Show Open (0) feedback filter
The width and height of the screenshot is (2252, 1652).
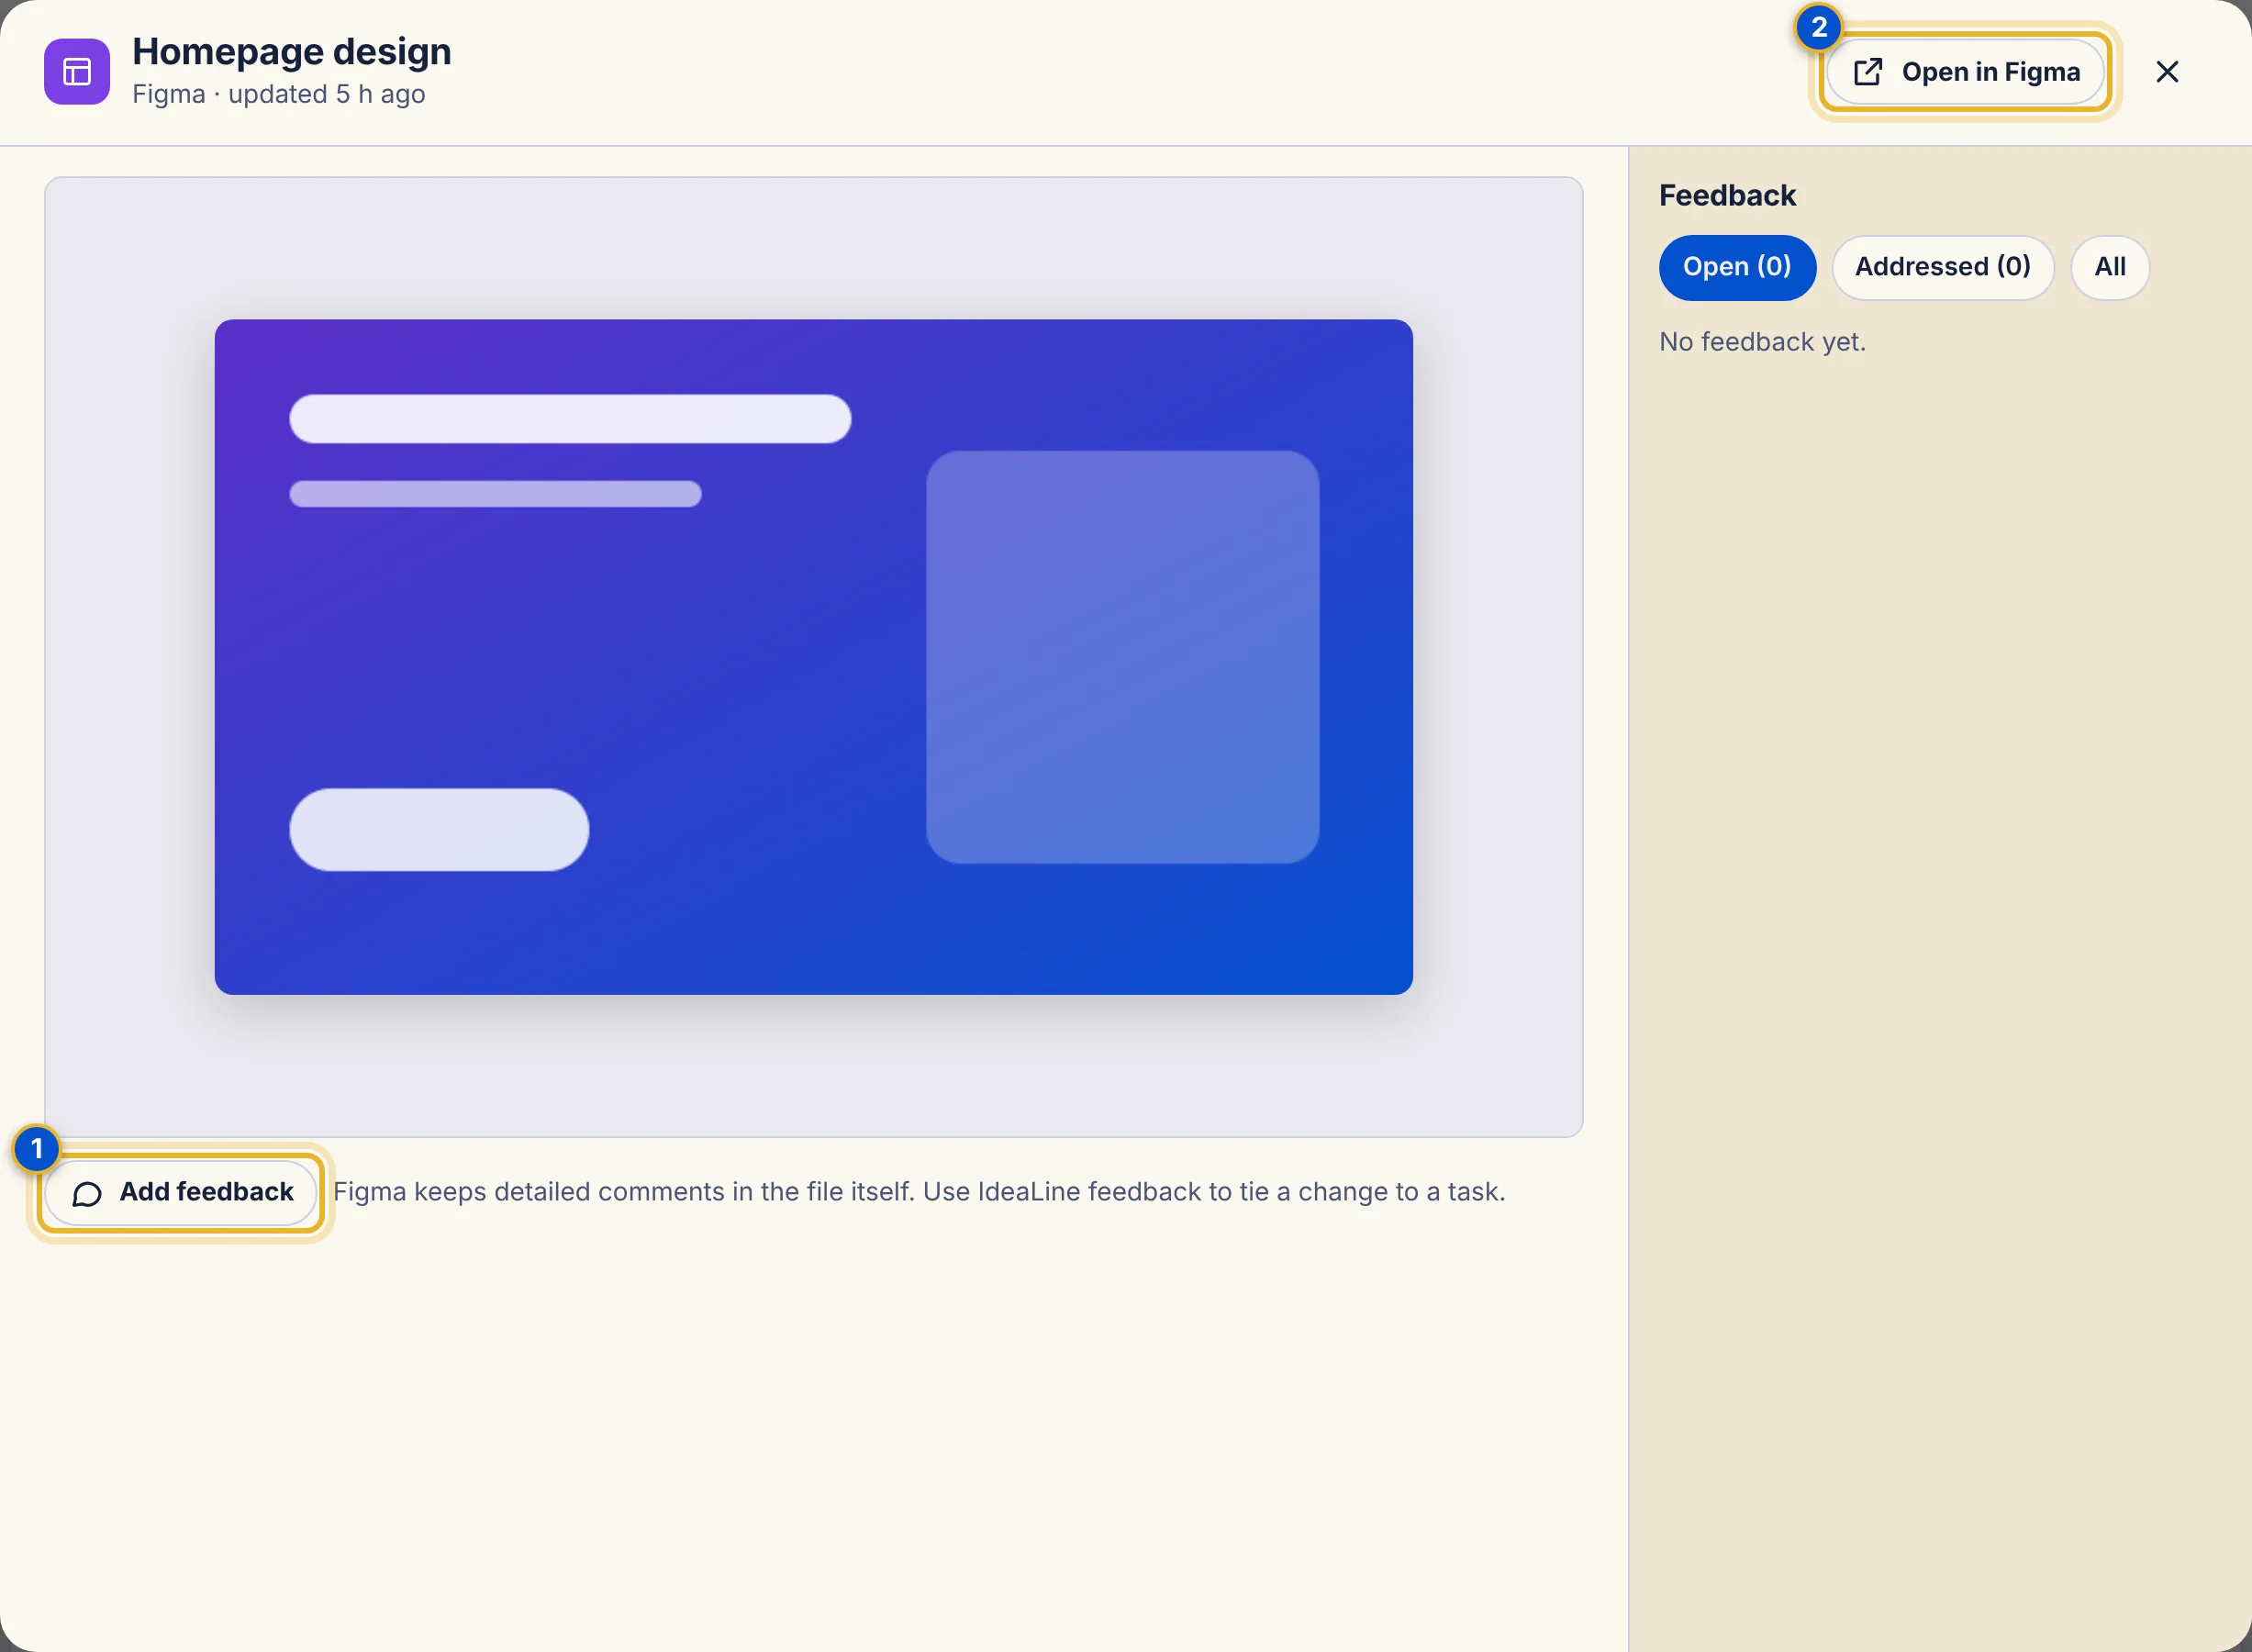coord(1737,267)
